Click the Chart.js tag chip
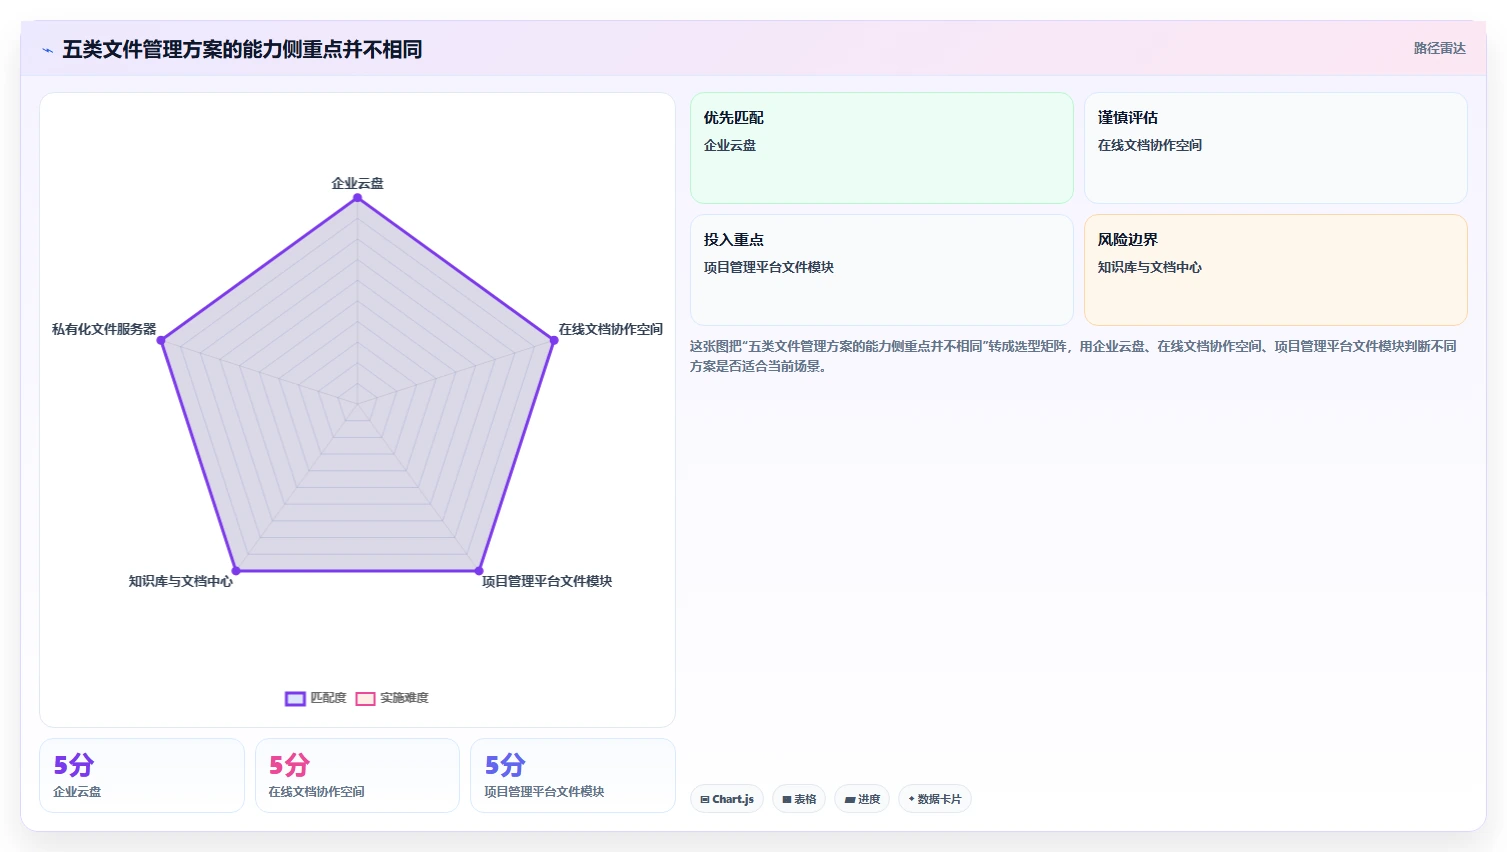1507x852 pixels. pos(727,799)
